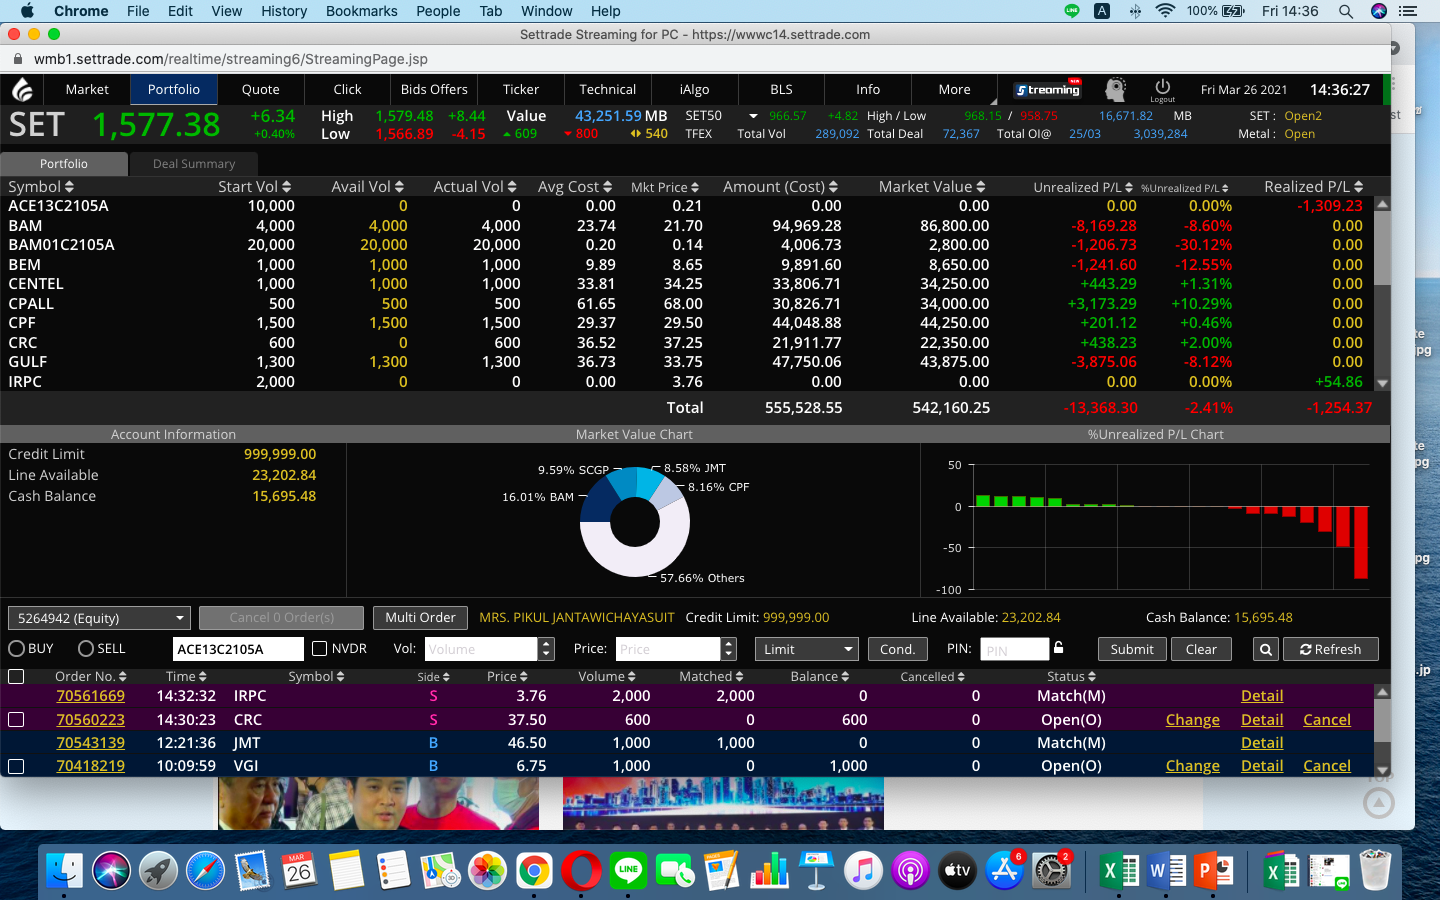Click the Streaming logo badge
This screenshot has width=1440, height=900.
coord(1047,90)
